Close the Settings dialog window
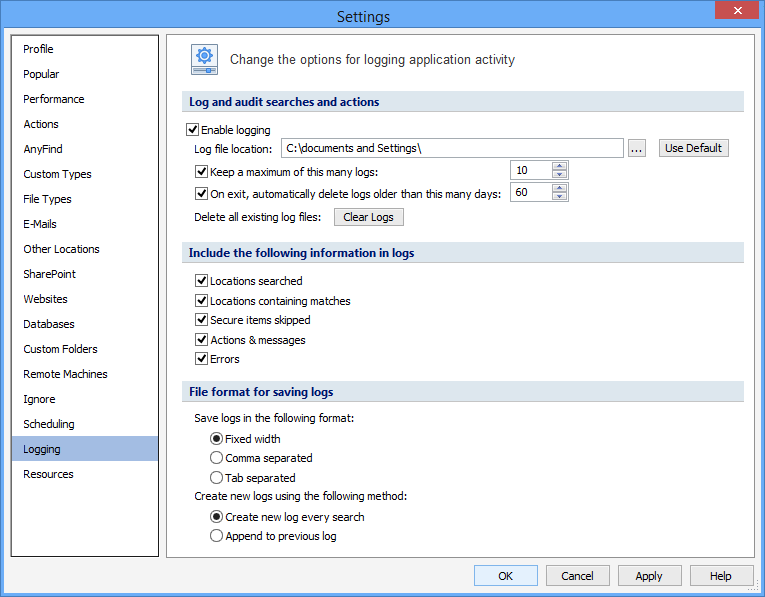765x597 pixels. click(x=736, y=11)
